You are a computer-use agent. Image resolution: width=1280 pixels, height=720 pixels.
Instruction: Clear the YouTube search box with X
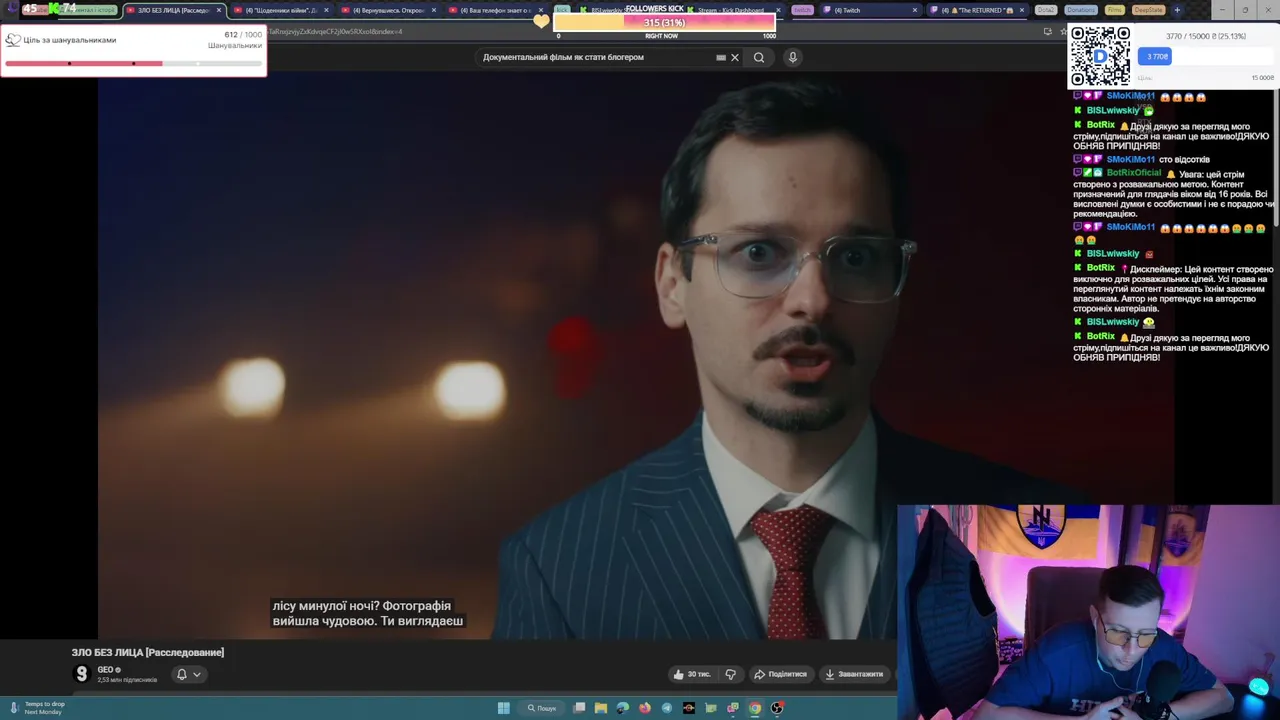pyautogui.click(x=735, y=57)
